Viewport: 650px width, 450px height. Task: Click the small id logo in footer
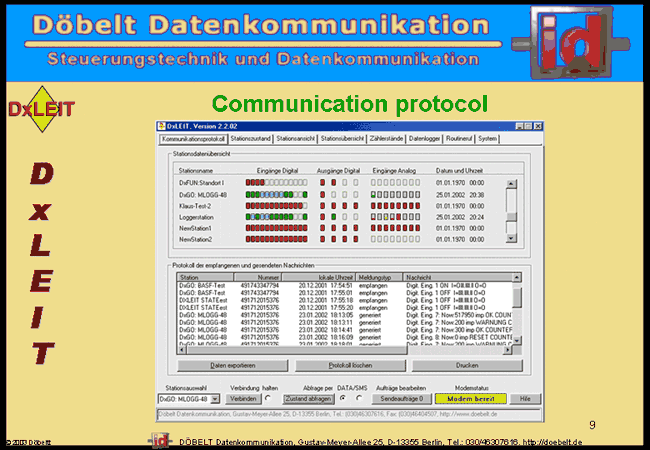click(x=161, y=440)
